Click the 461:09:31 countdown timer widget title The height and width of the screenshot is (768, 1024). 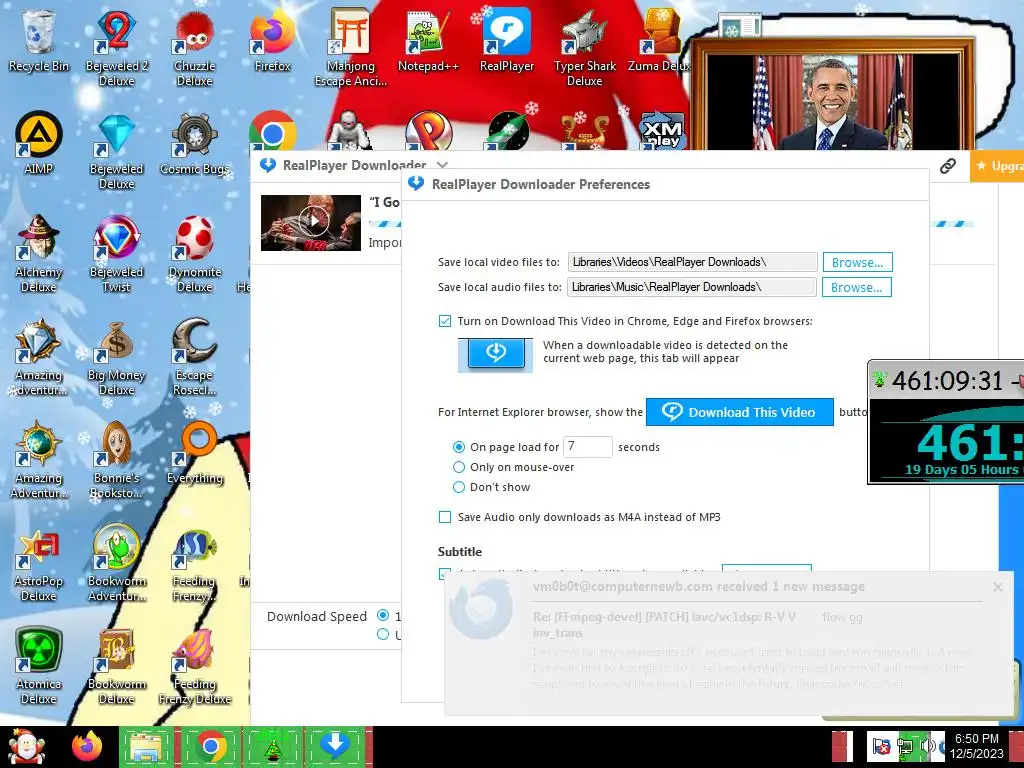pyautogui.click(x=947, y=380)
